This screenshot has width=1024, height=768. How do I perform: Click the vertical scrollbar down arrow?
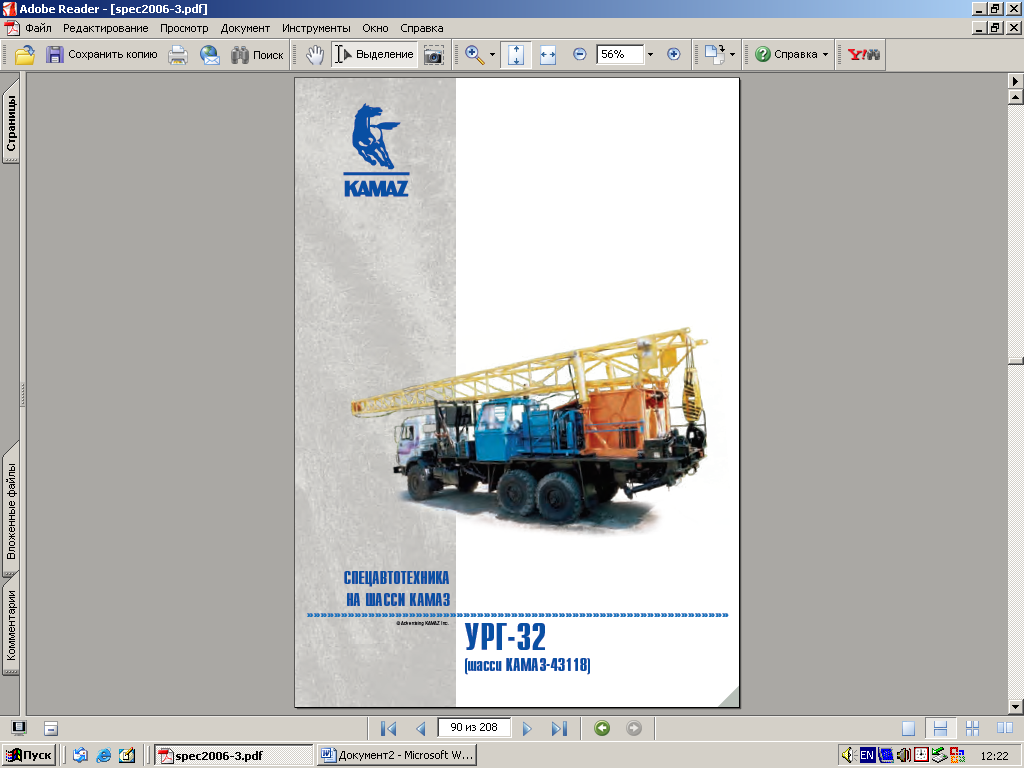click(1015, 707)
